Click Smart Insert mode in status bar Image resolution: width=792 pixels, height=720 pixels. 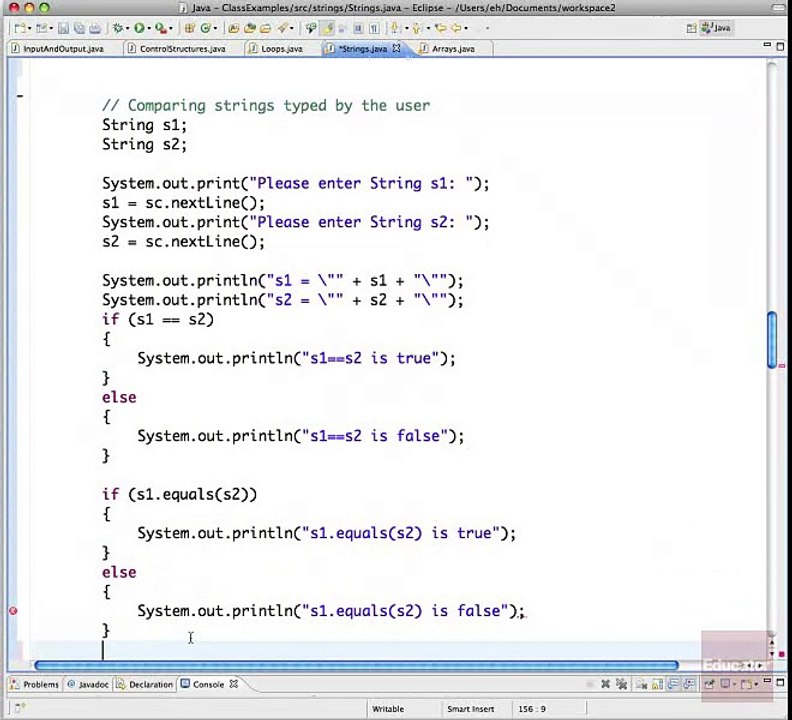coord(470,708)
